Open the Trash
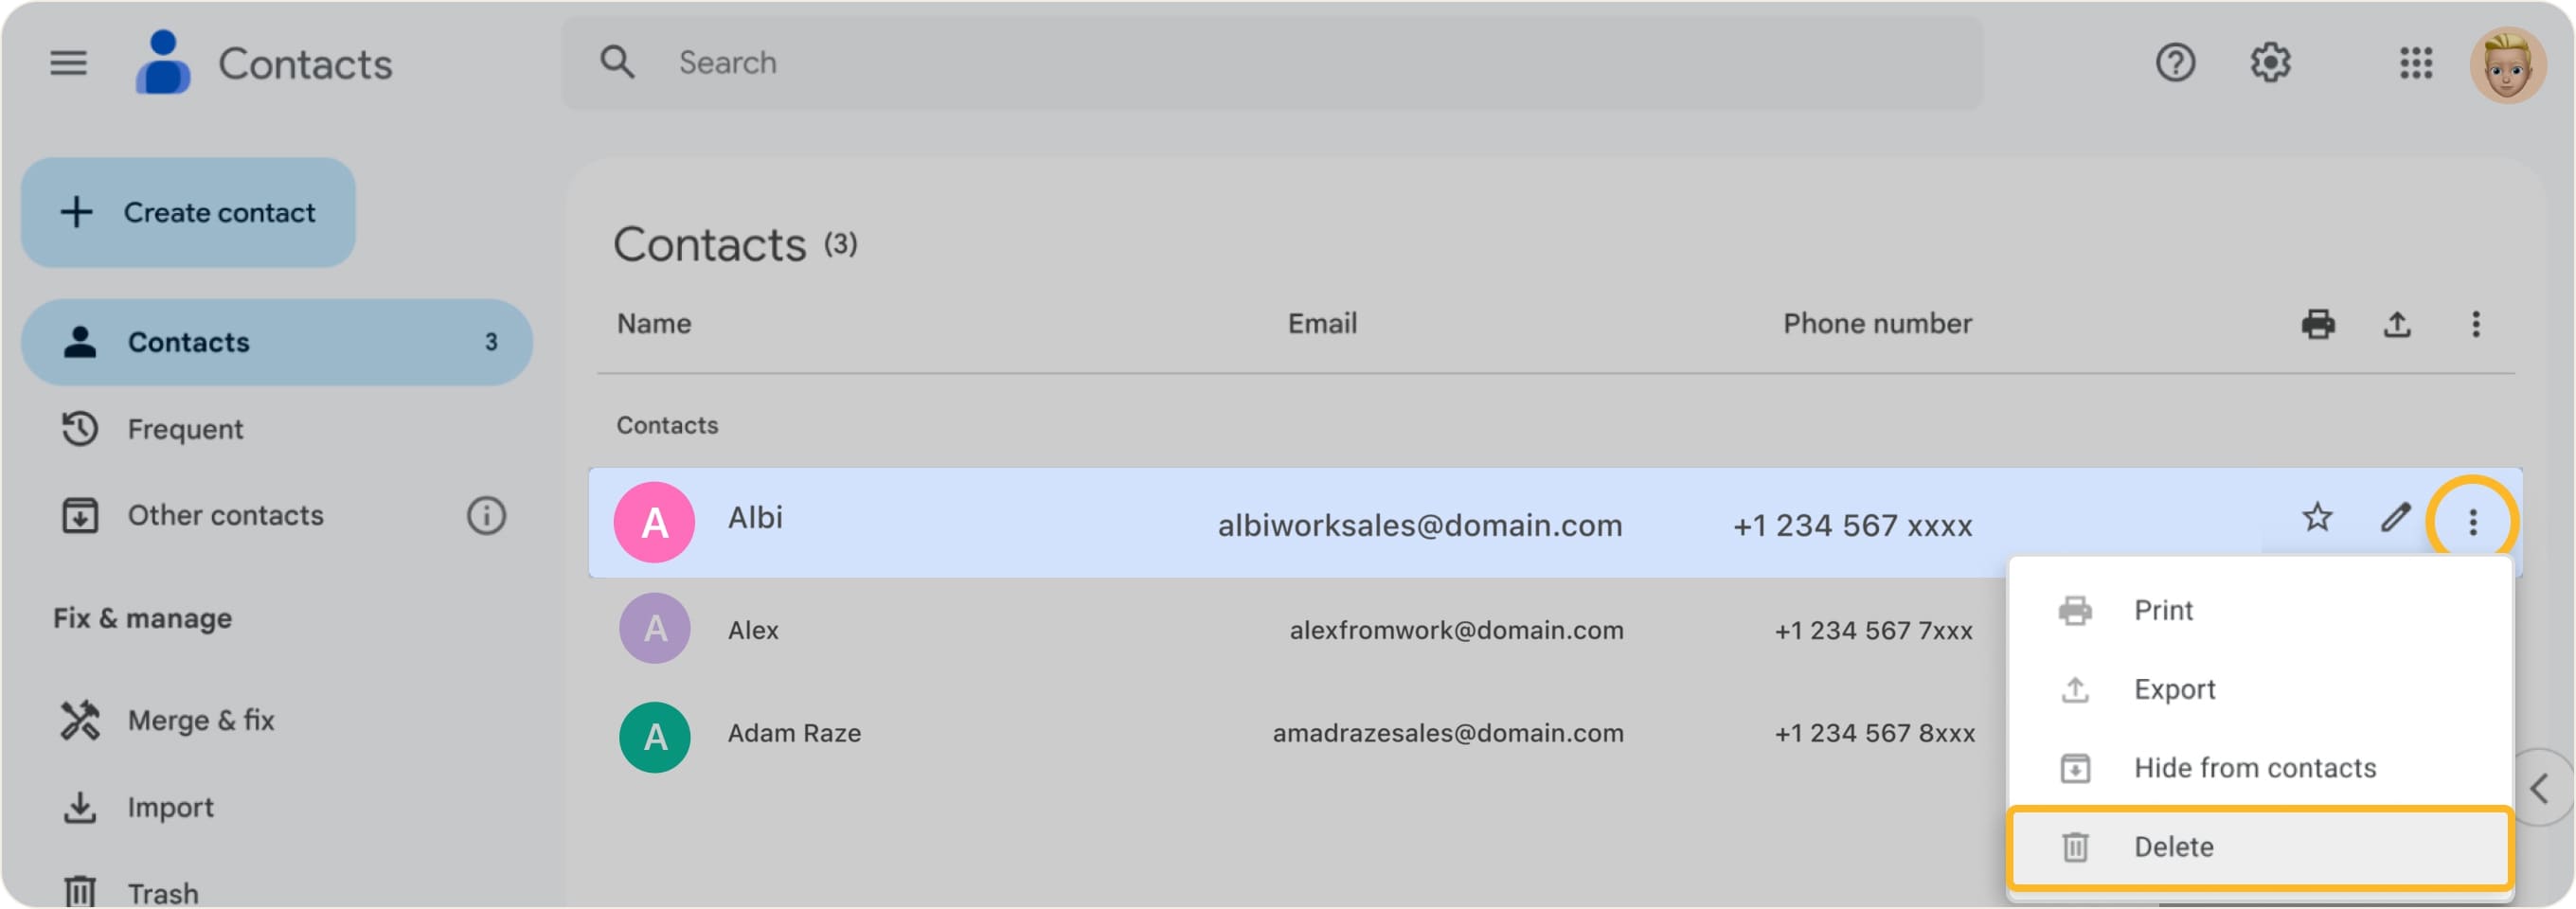The width and height of the screenshot is (2576, 909). click(x=162, y=890)
